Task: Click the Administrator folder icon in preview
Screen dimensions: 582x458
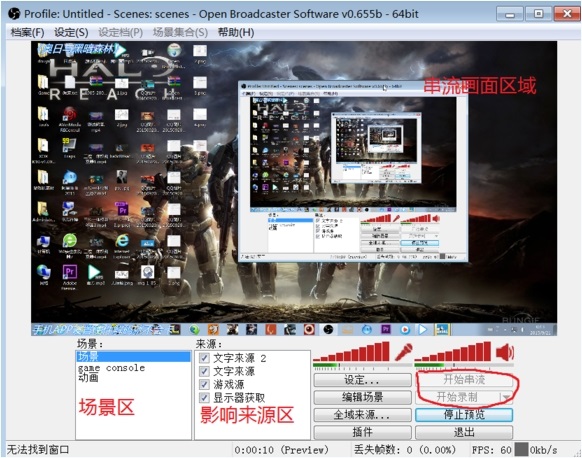Action: 43,209
